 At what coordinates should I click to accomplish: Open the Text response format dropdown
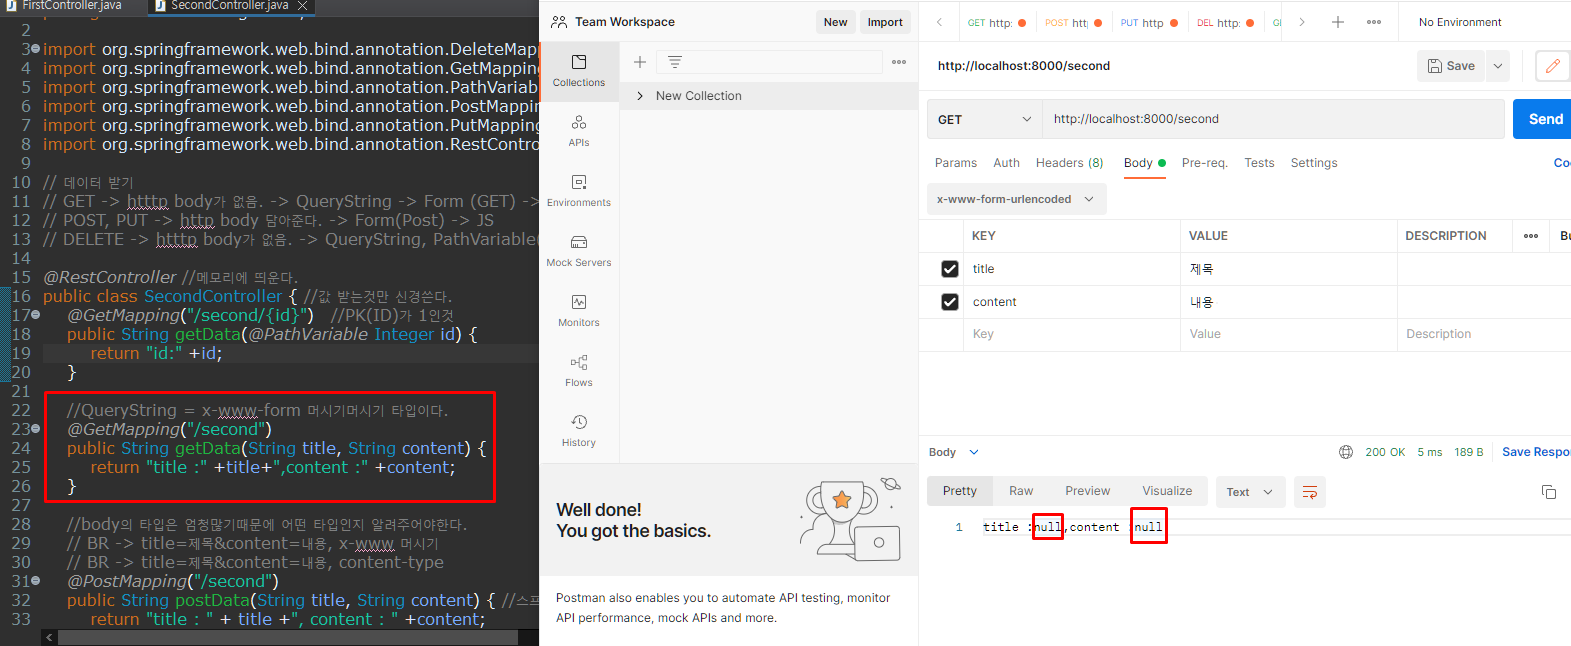coord(1250,492)
